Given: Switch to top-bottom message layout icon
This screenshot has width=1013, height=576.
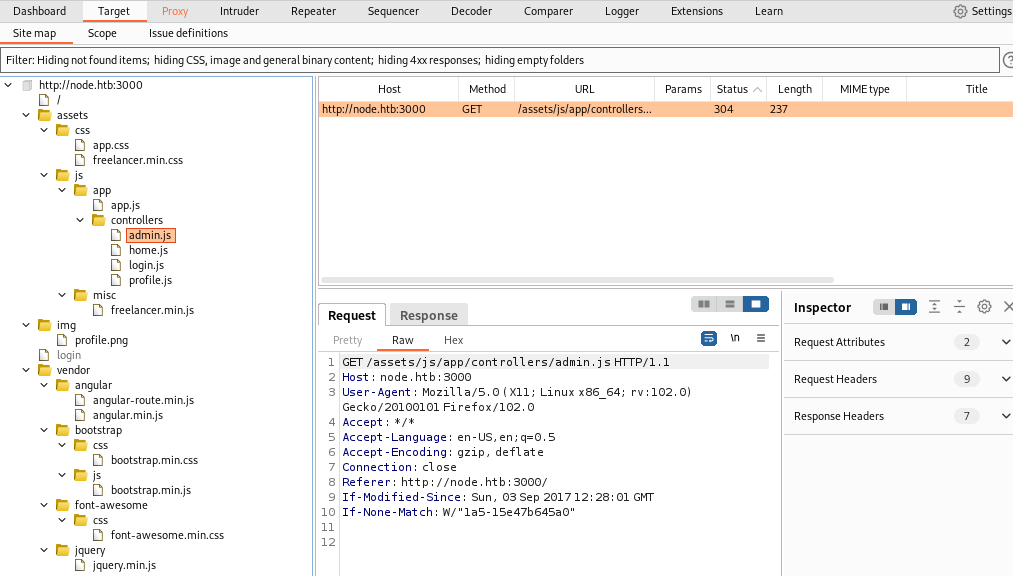Looking at the screenshot, I should (730, 304).
